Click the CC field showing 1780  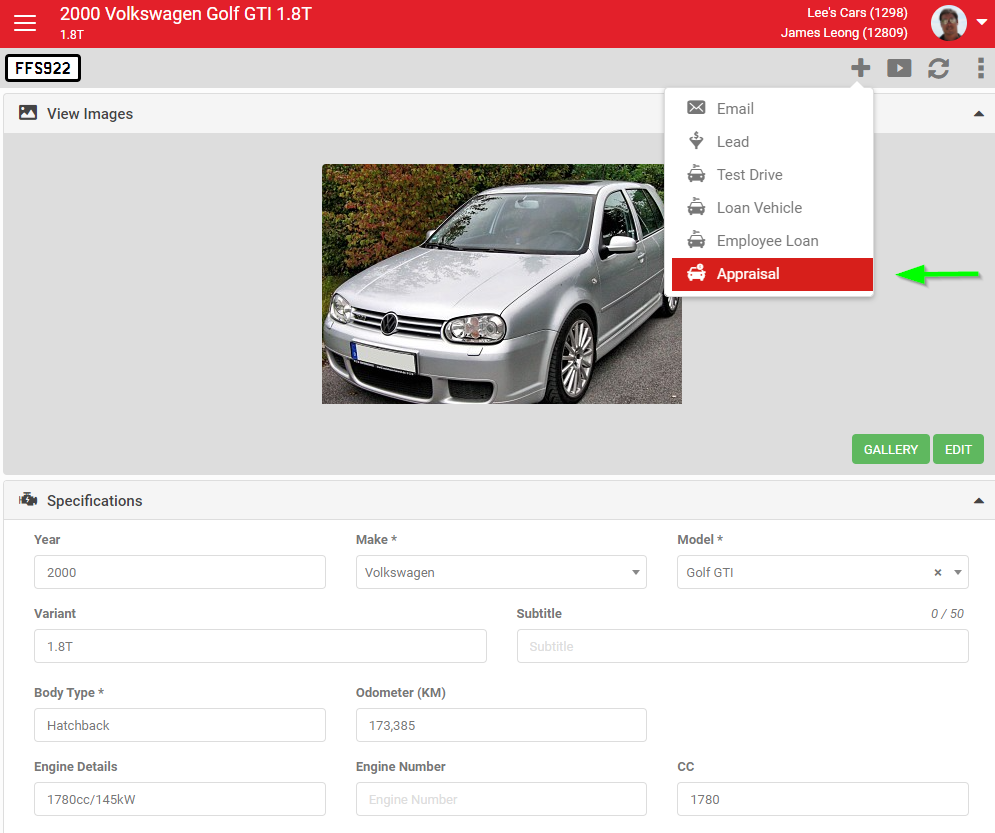[x=823, y=799]
